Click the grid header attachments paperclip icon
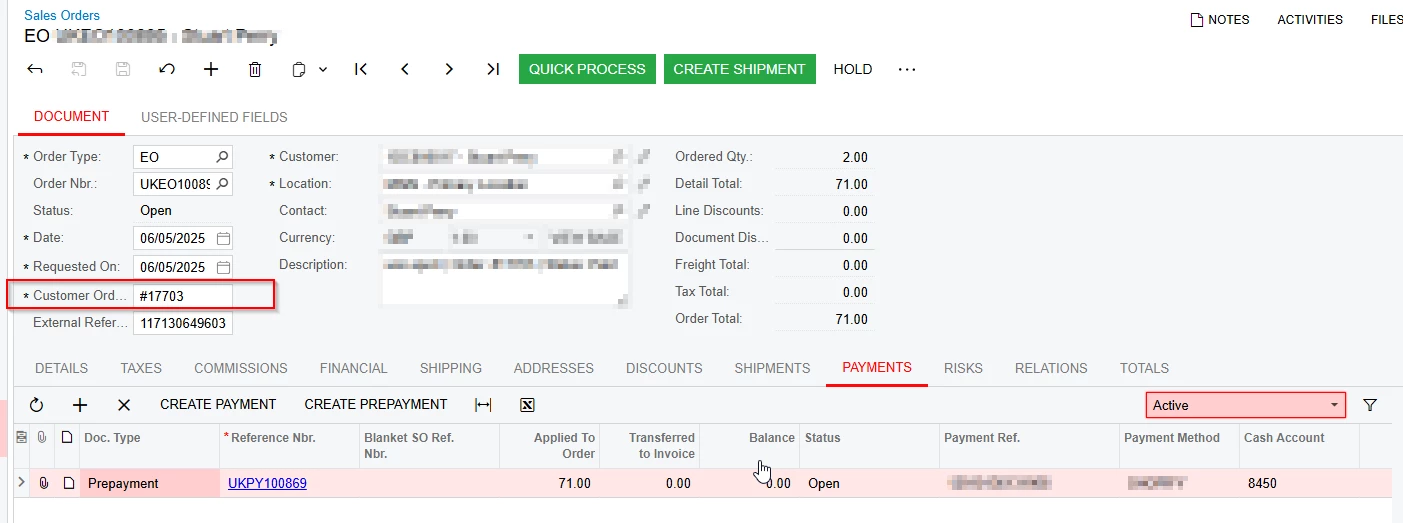The height and width of the screenshot is (523, 1403). tap(43, 438)
